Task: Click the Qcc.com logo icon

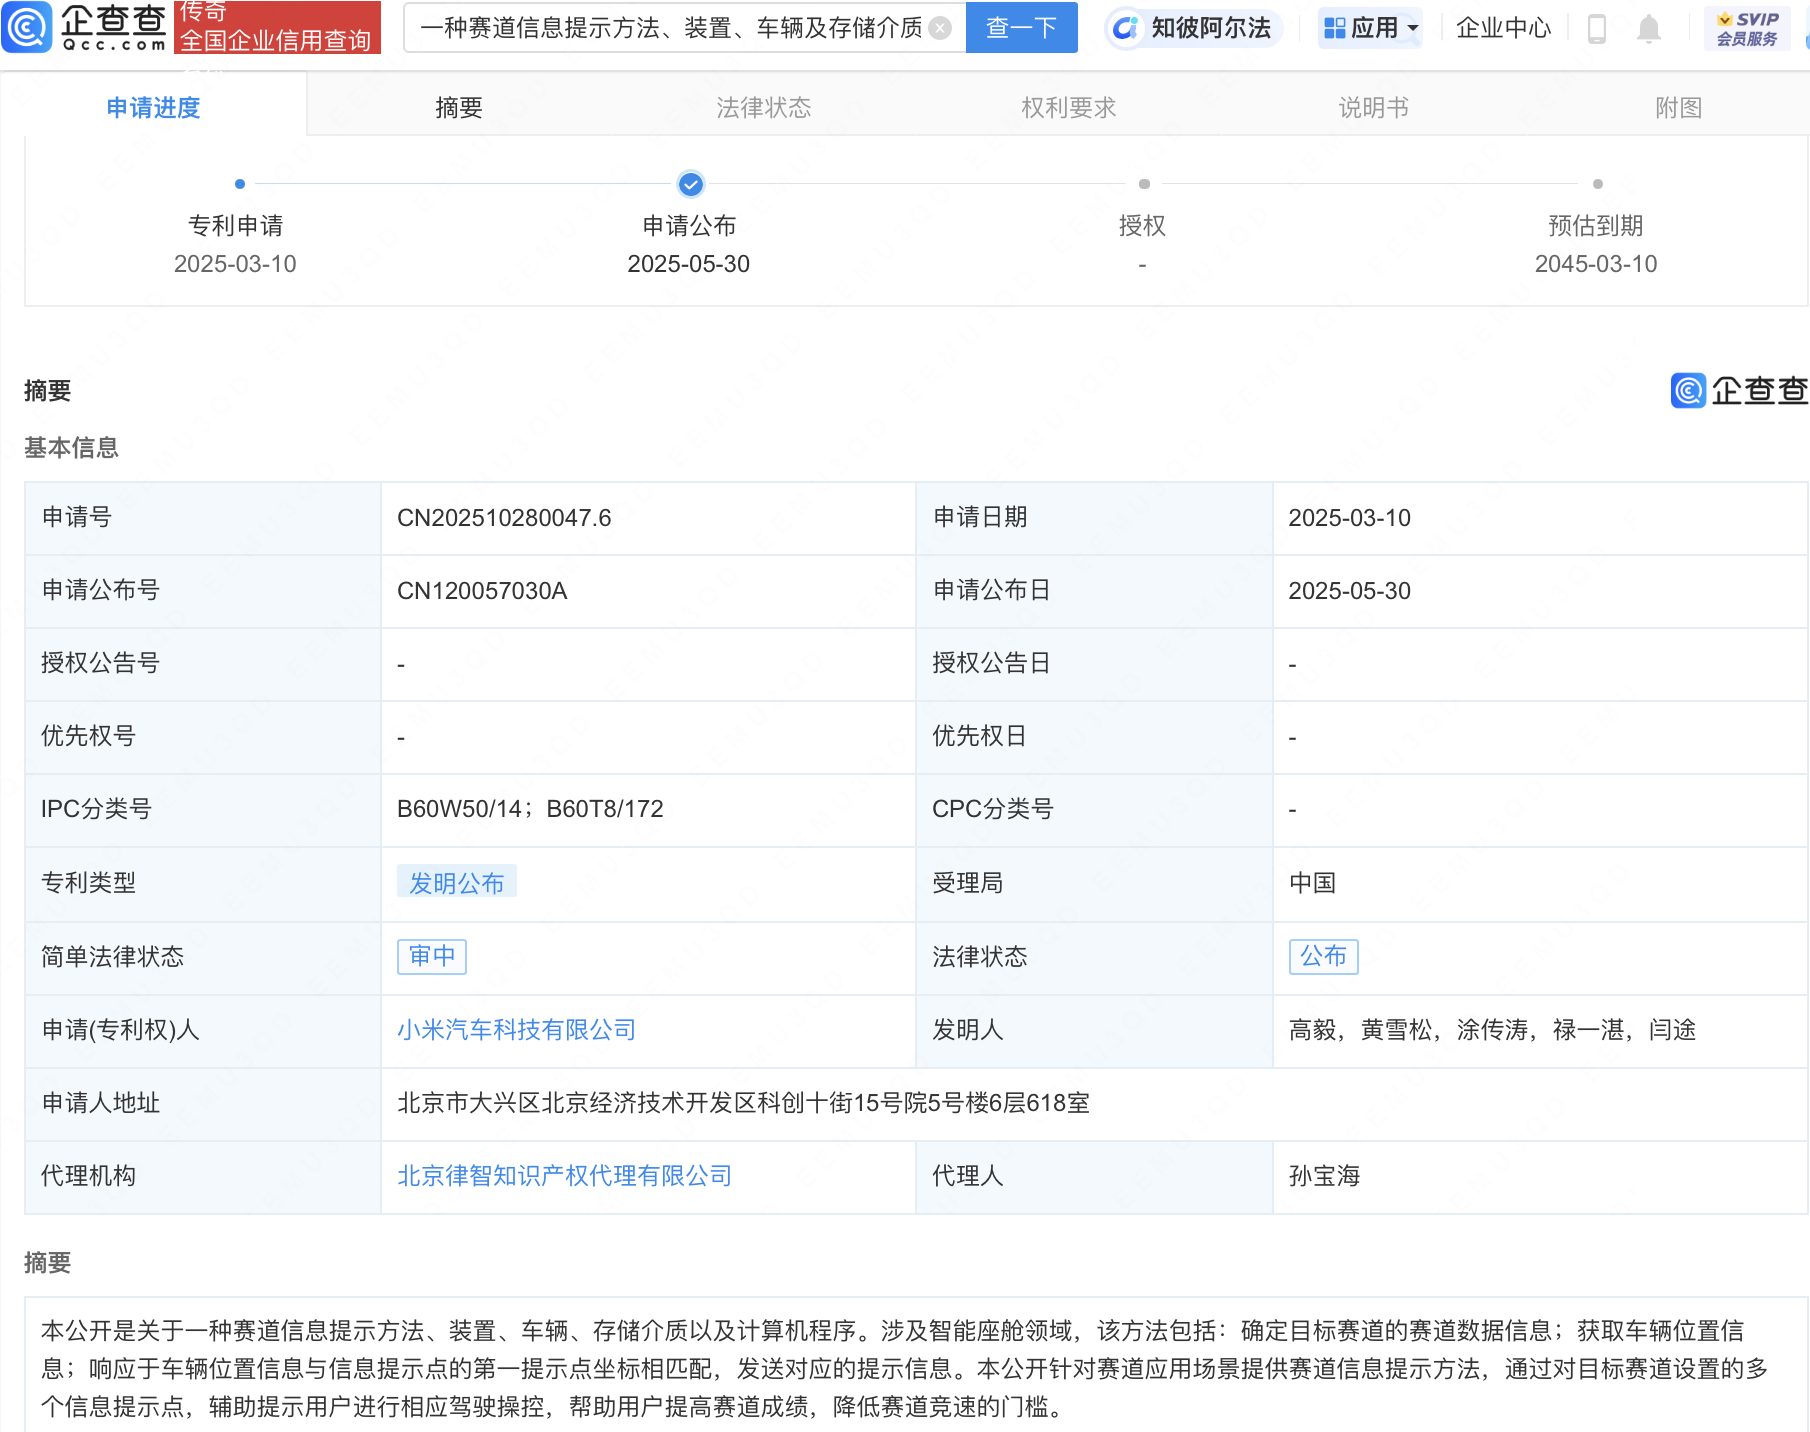Action: (x=26, y=27)
